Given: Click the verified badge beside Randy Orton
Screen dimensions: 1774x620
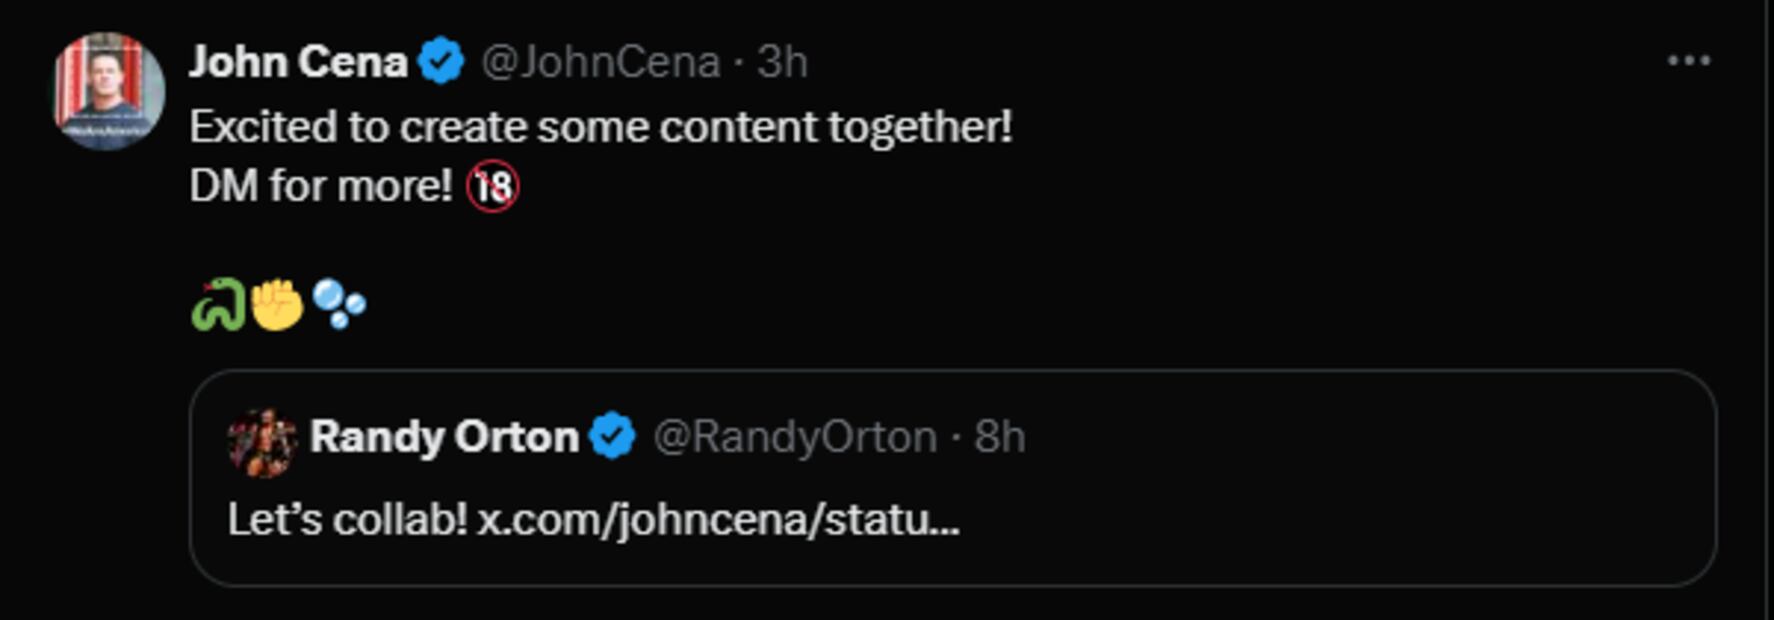Looking at the screenshot, I should point(612,437).
